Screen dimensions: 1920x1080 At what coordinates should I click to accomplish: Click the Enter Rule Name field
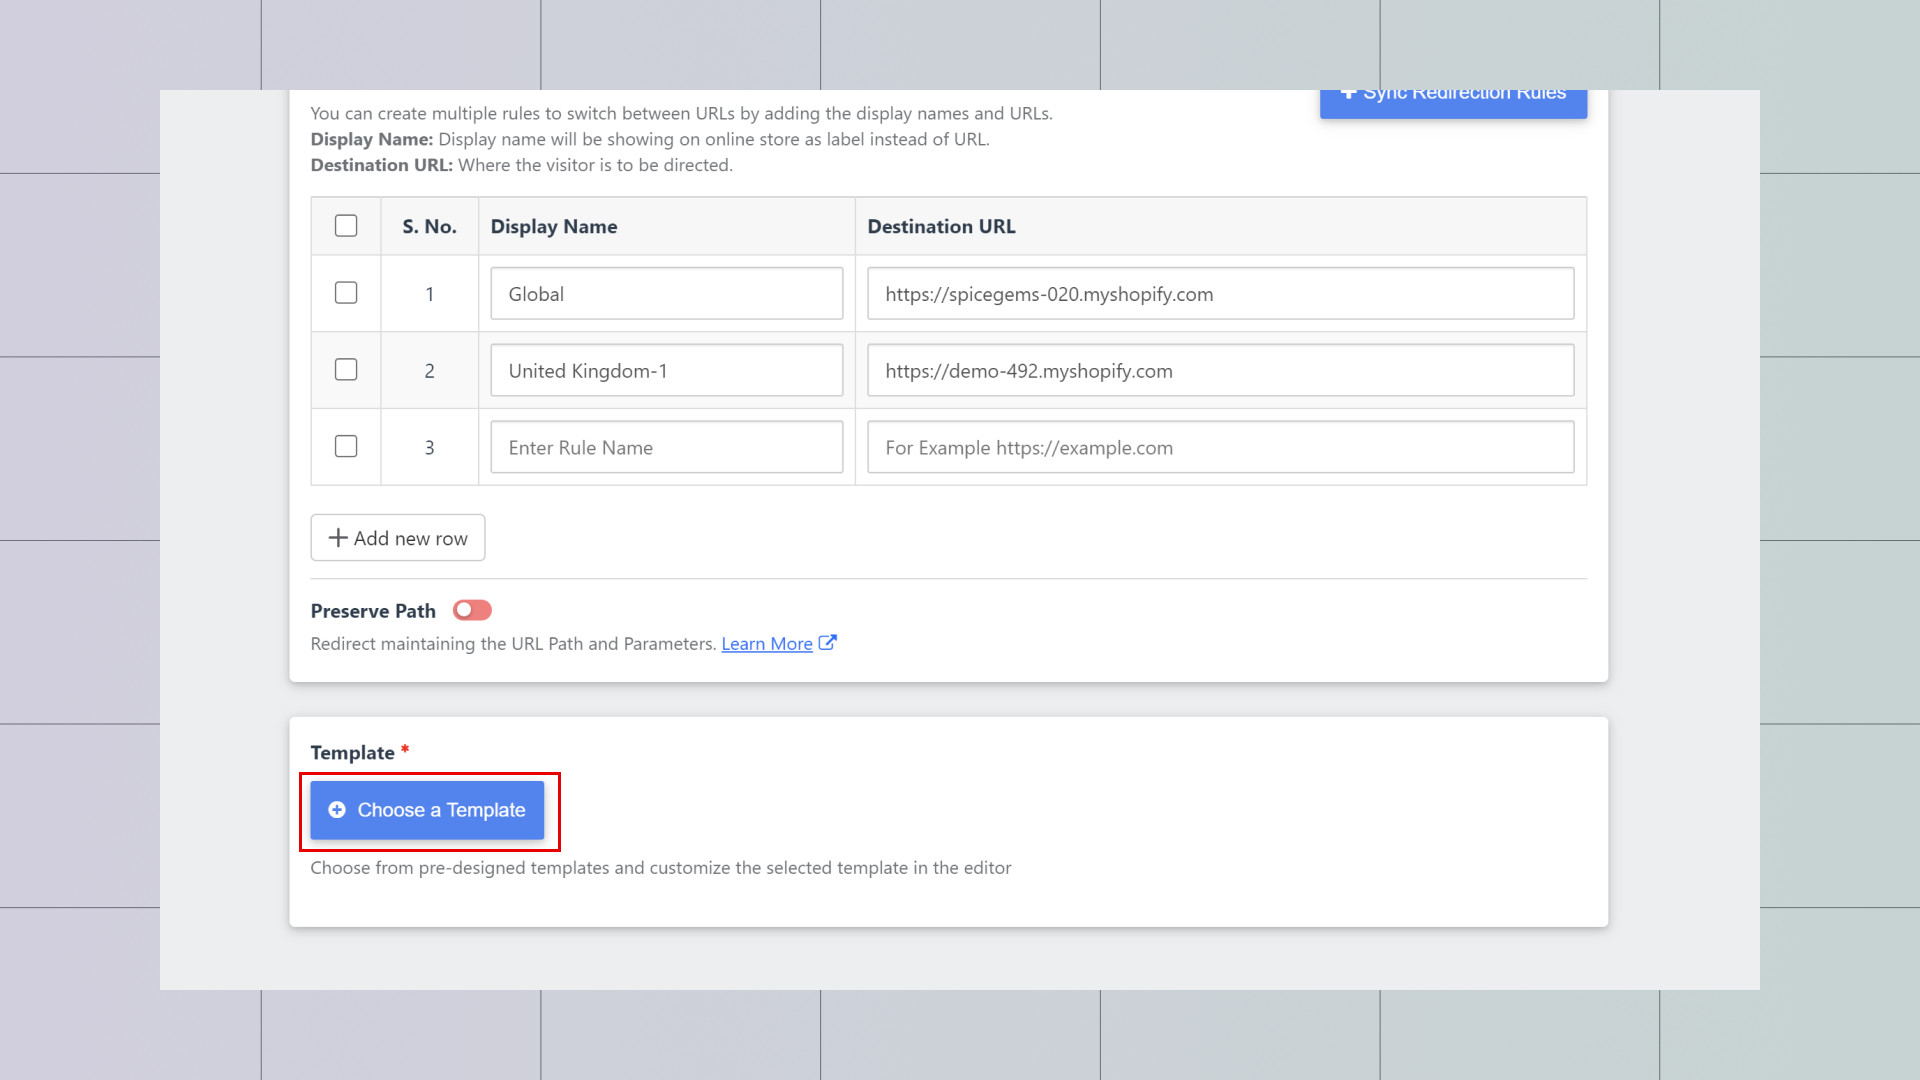pos(667,448)
